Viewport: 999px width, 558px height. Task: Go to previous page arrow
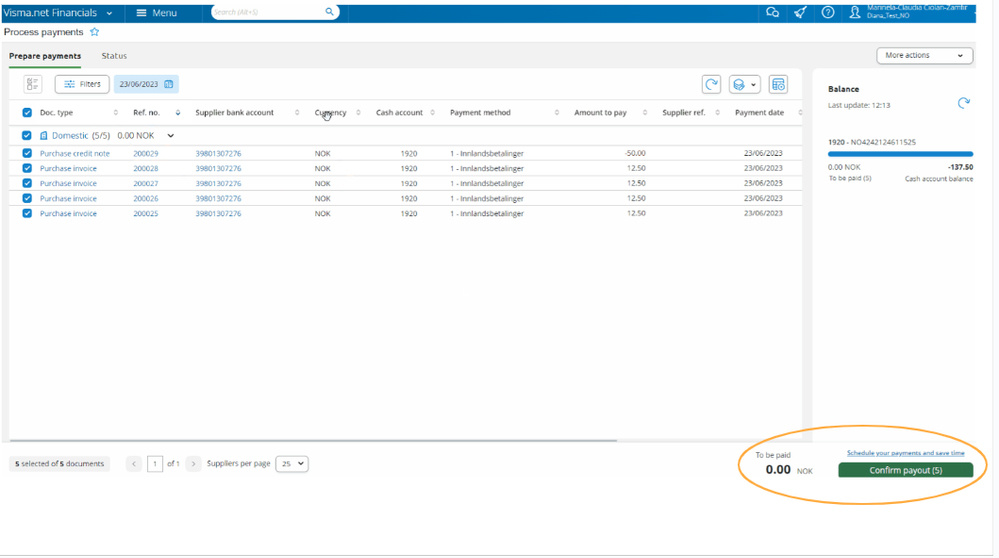pos(134,464)
